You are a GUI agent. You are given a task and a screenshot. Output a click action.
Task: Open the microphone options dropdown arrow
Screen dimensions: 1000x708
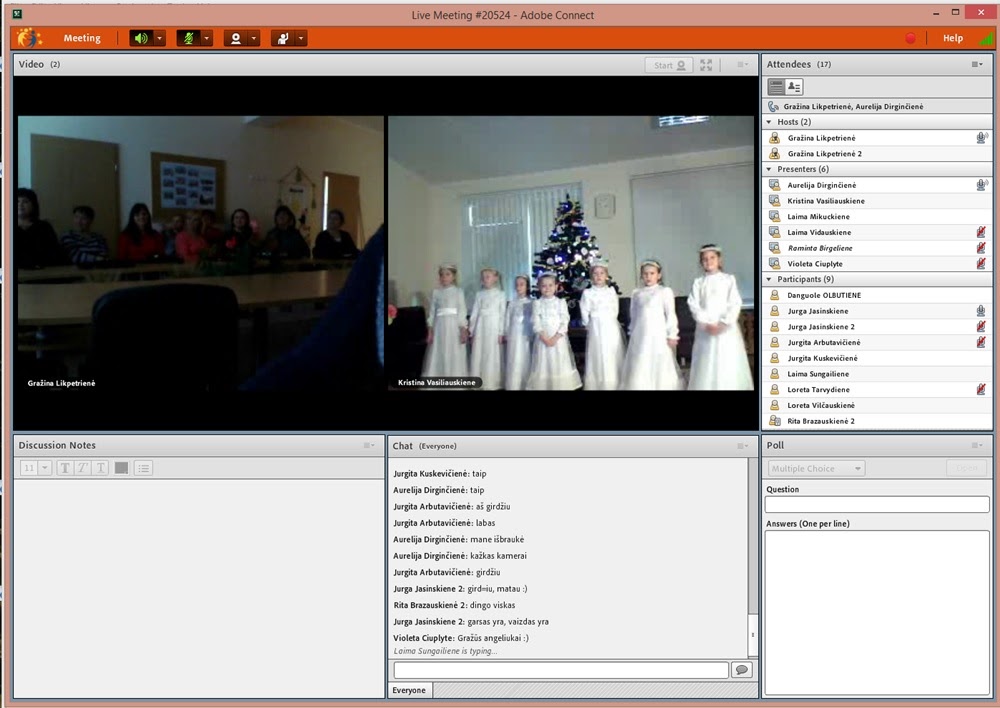tap(207, 38)
